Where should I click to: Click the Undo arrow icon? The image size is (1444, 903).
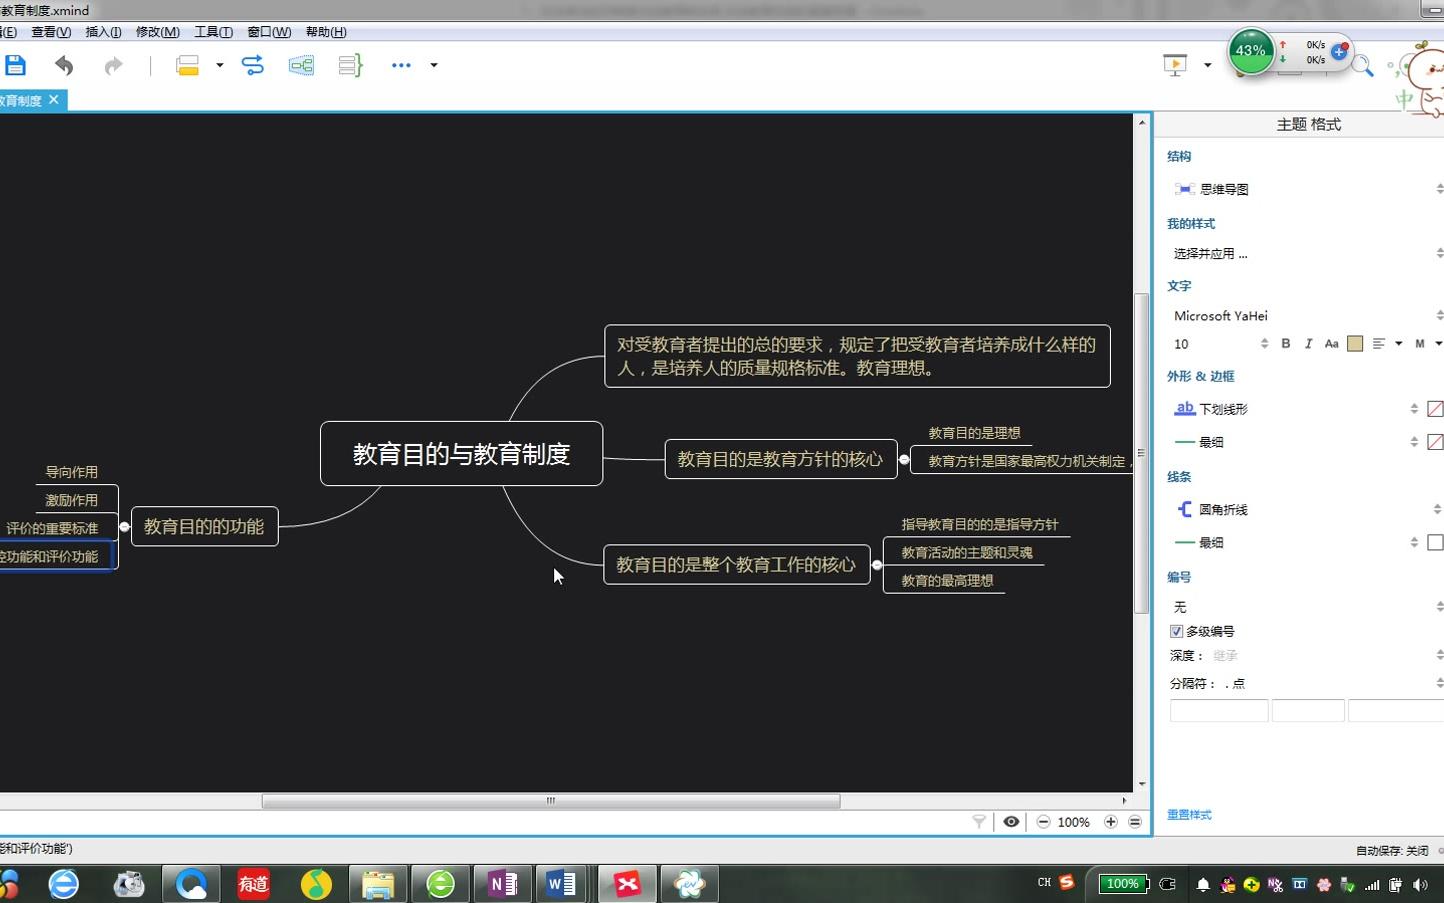64,64
